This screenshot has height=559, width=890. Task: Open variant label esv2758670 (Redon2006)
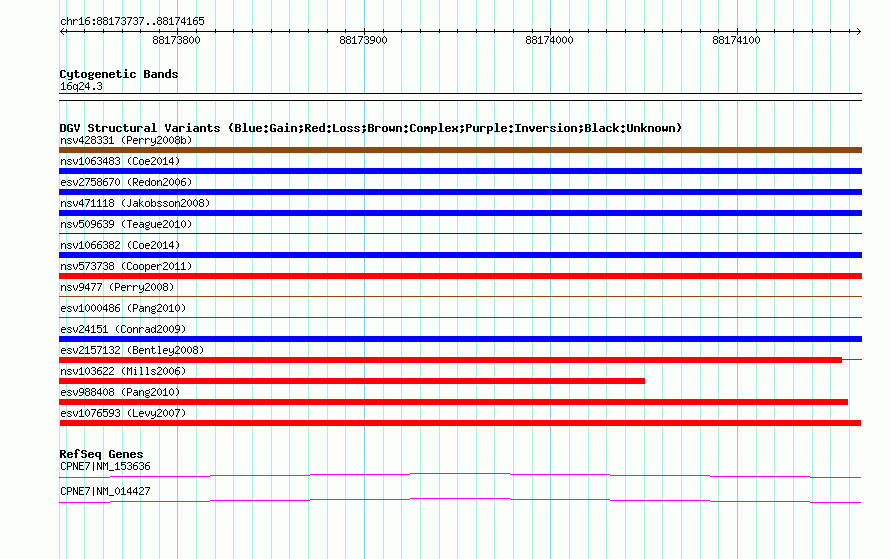point(126,182)
